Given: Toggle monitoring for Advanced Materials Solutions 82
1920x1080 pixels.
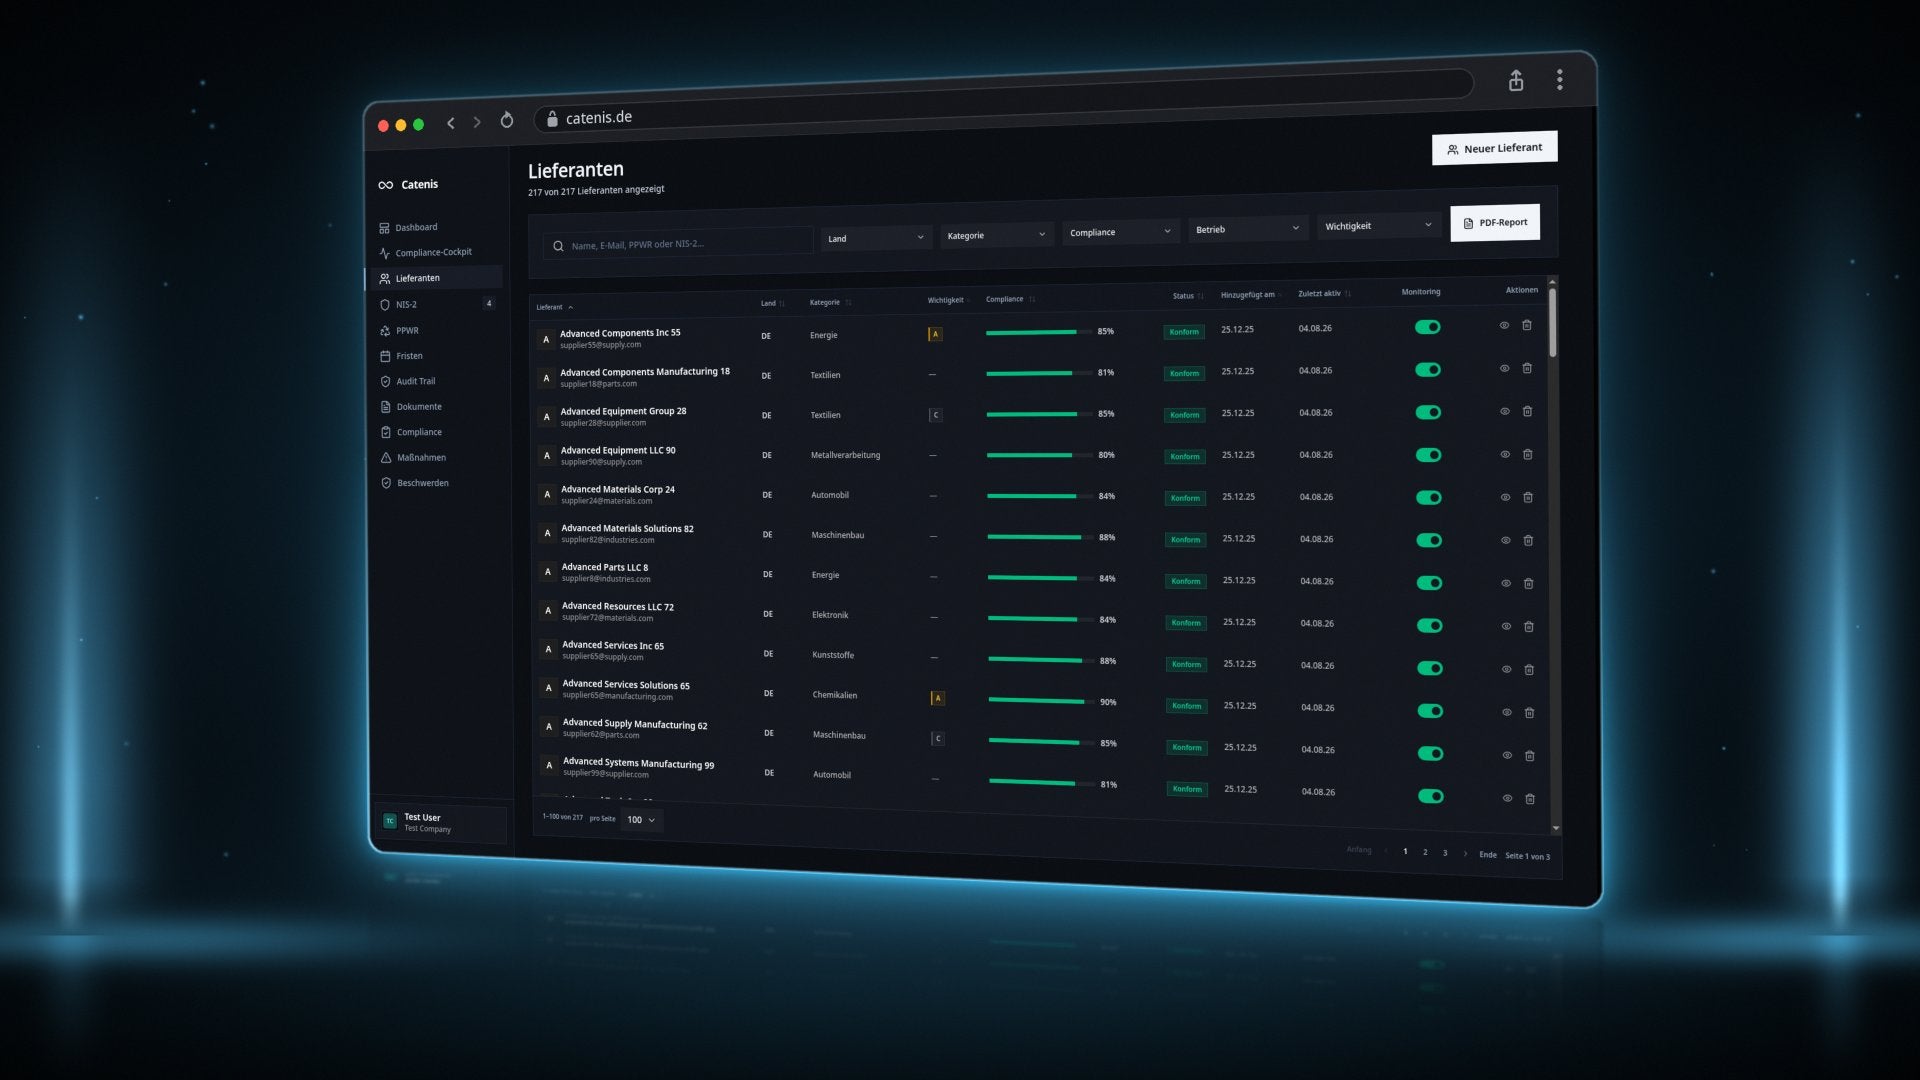Looking at the screenshot, I should (1429, 540).
